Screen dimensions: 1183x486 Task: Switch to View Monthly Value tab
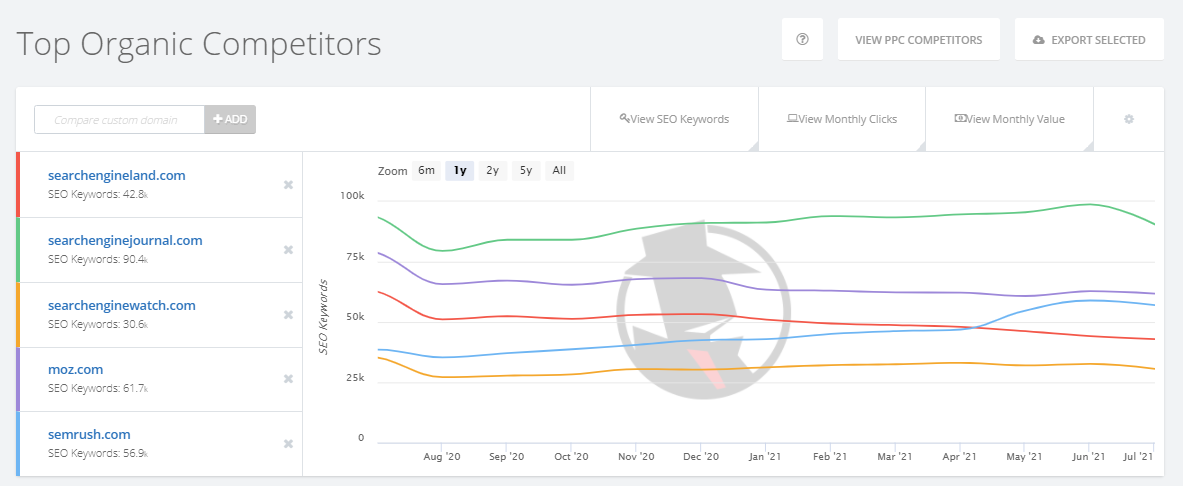[x=1009, y=119]
